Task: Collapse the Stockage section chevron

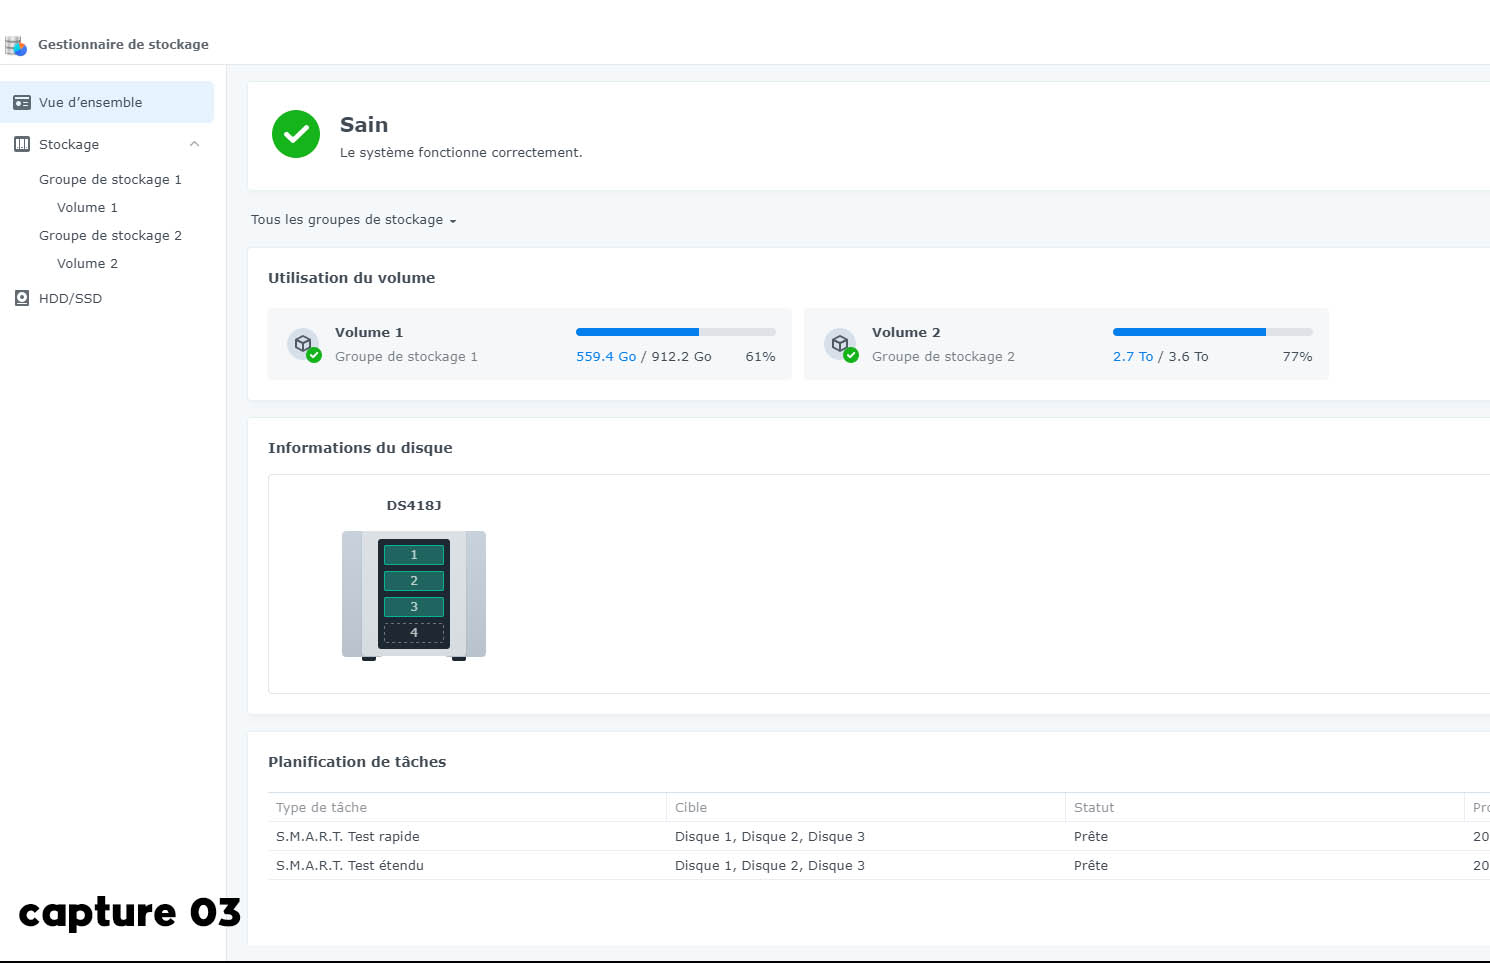Action: pyautogui.click(x=194, y=144)
